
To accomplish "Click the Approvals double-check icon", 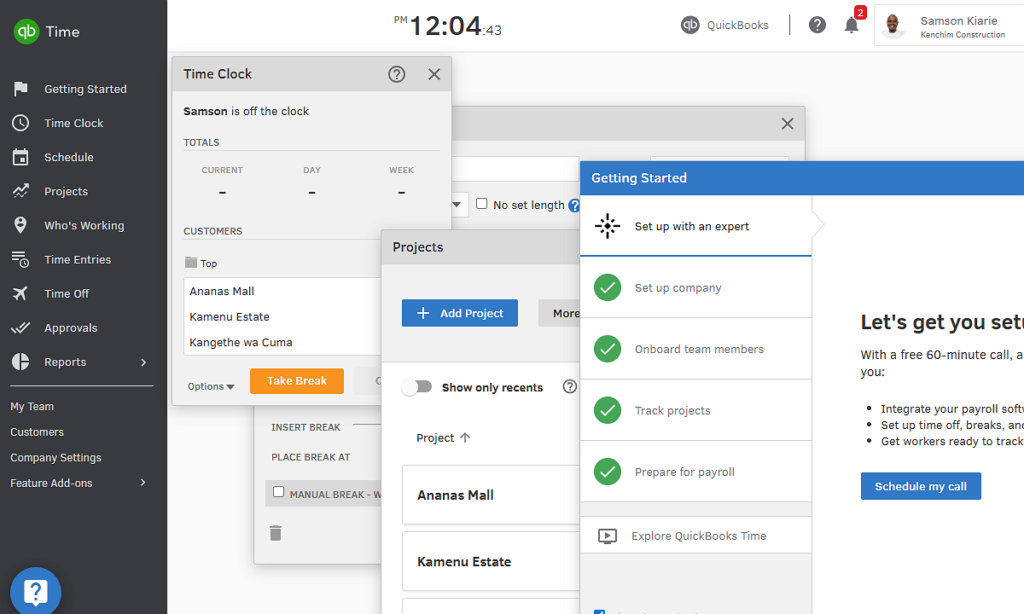I will pos(21,327).
